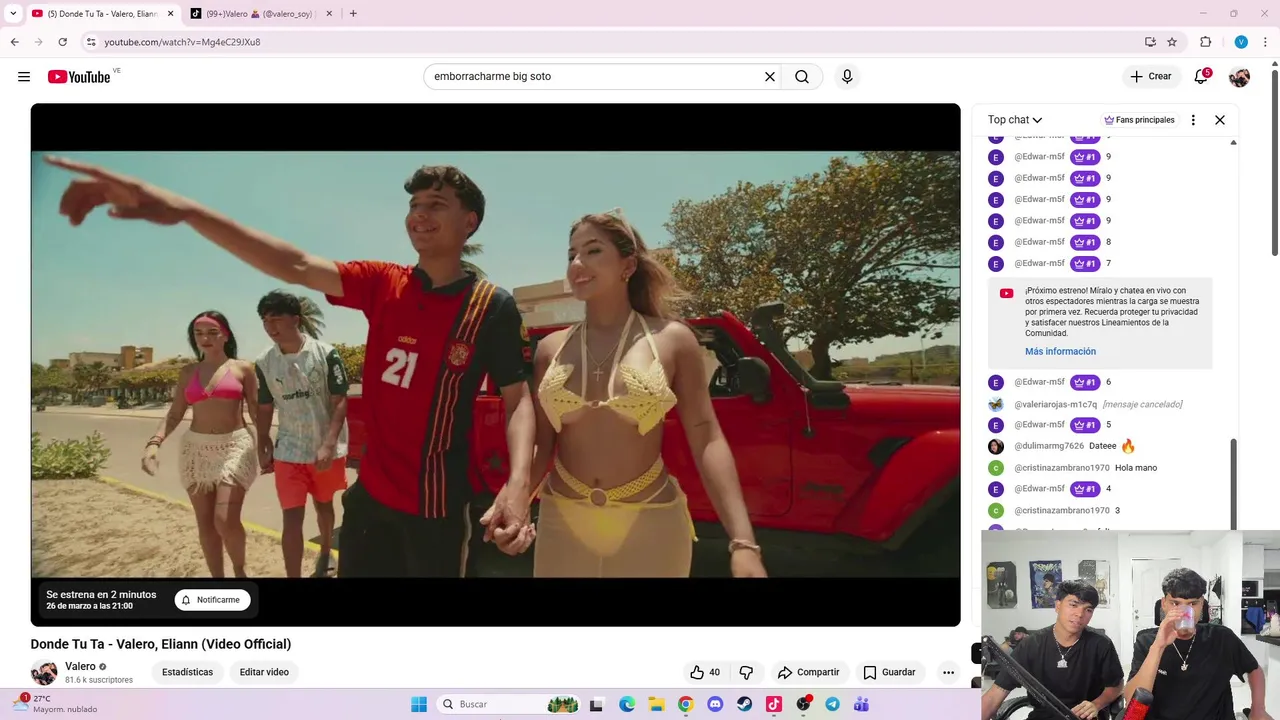
Task: View site information icon in address bar
Action: point(91,42)
